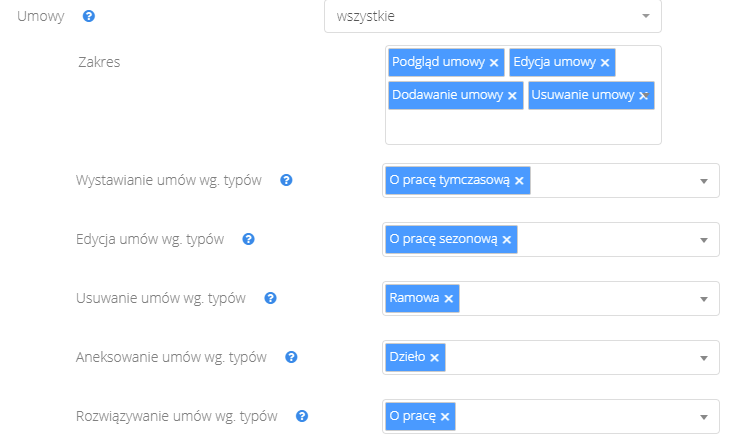Click help icon beside Aneksowanie umów wg. typów
The width and height of the screenshot is (739, 444).
[291, 357]
